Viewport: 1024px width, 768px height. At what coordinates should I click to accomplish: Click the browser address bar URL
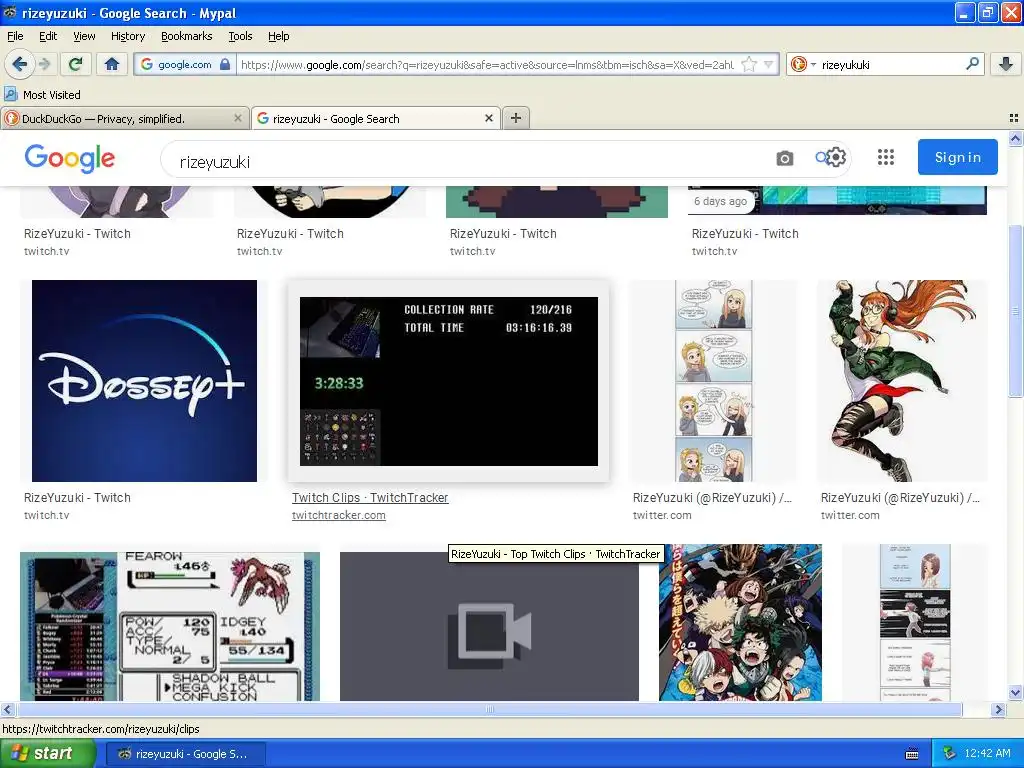pos(487,65)
